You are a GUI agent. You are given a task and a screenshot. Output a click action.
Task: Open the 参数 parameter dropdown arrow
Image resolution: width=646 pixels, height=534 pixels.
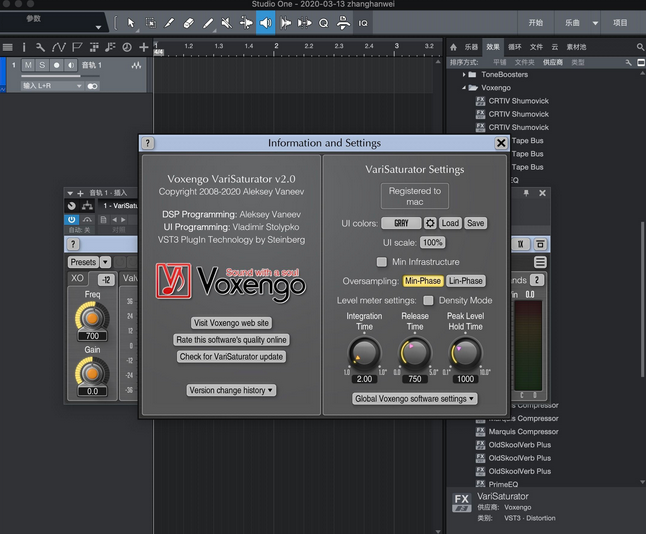click(x=98, y=27)
